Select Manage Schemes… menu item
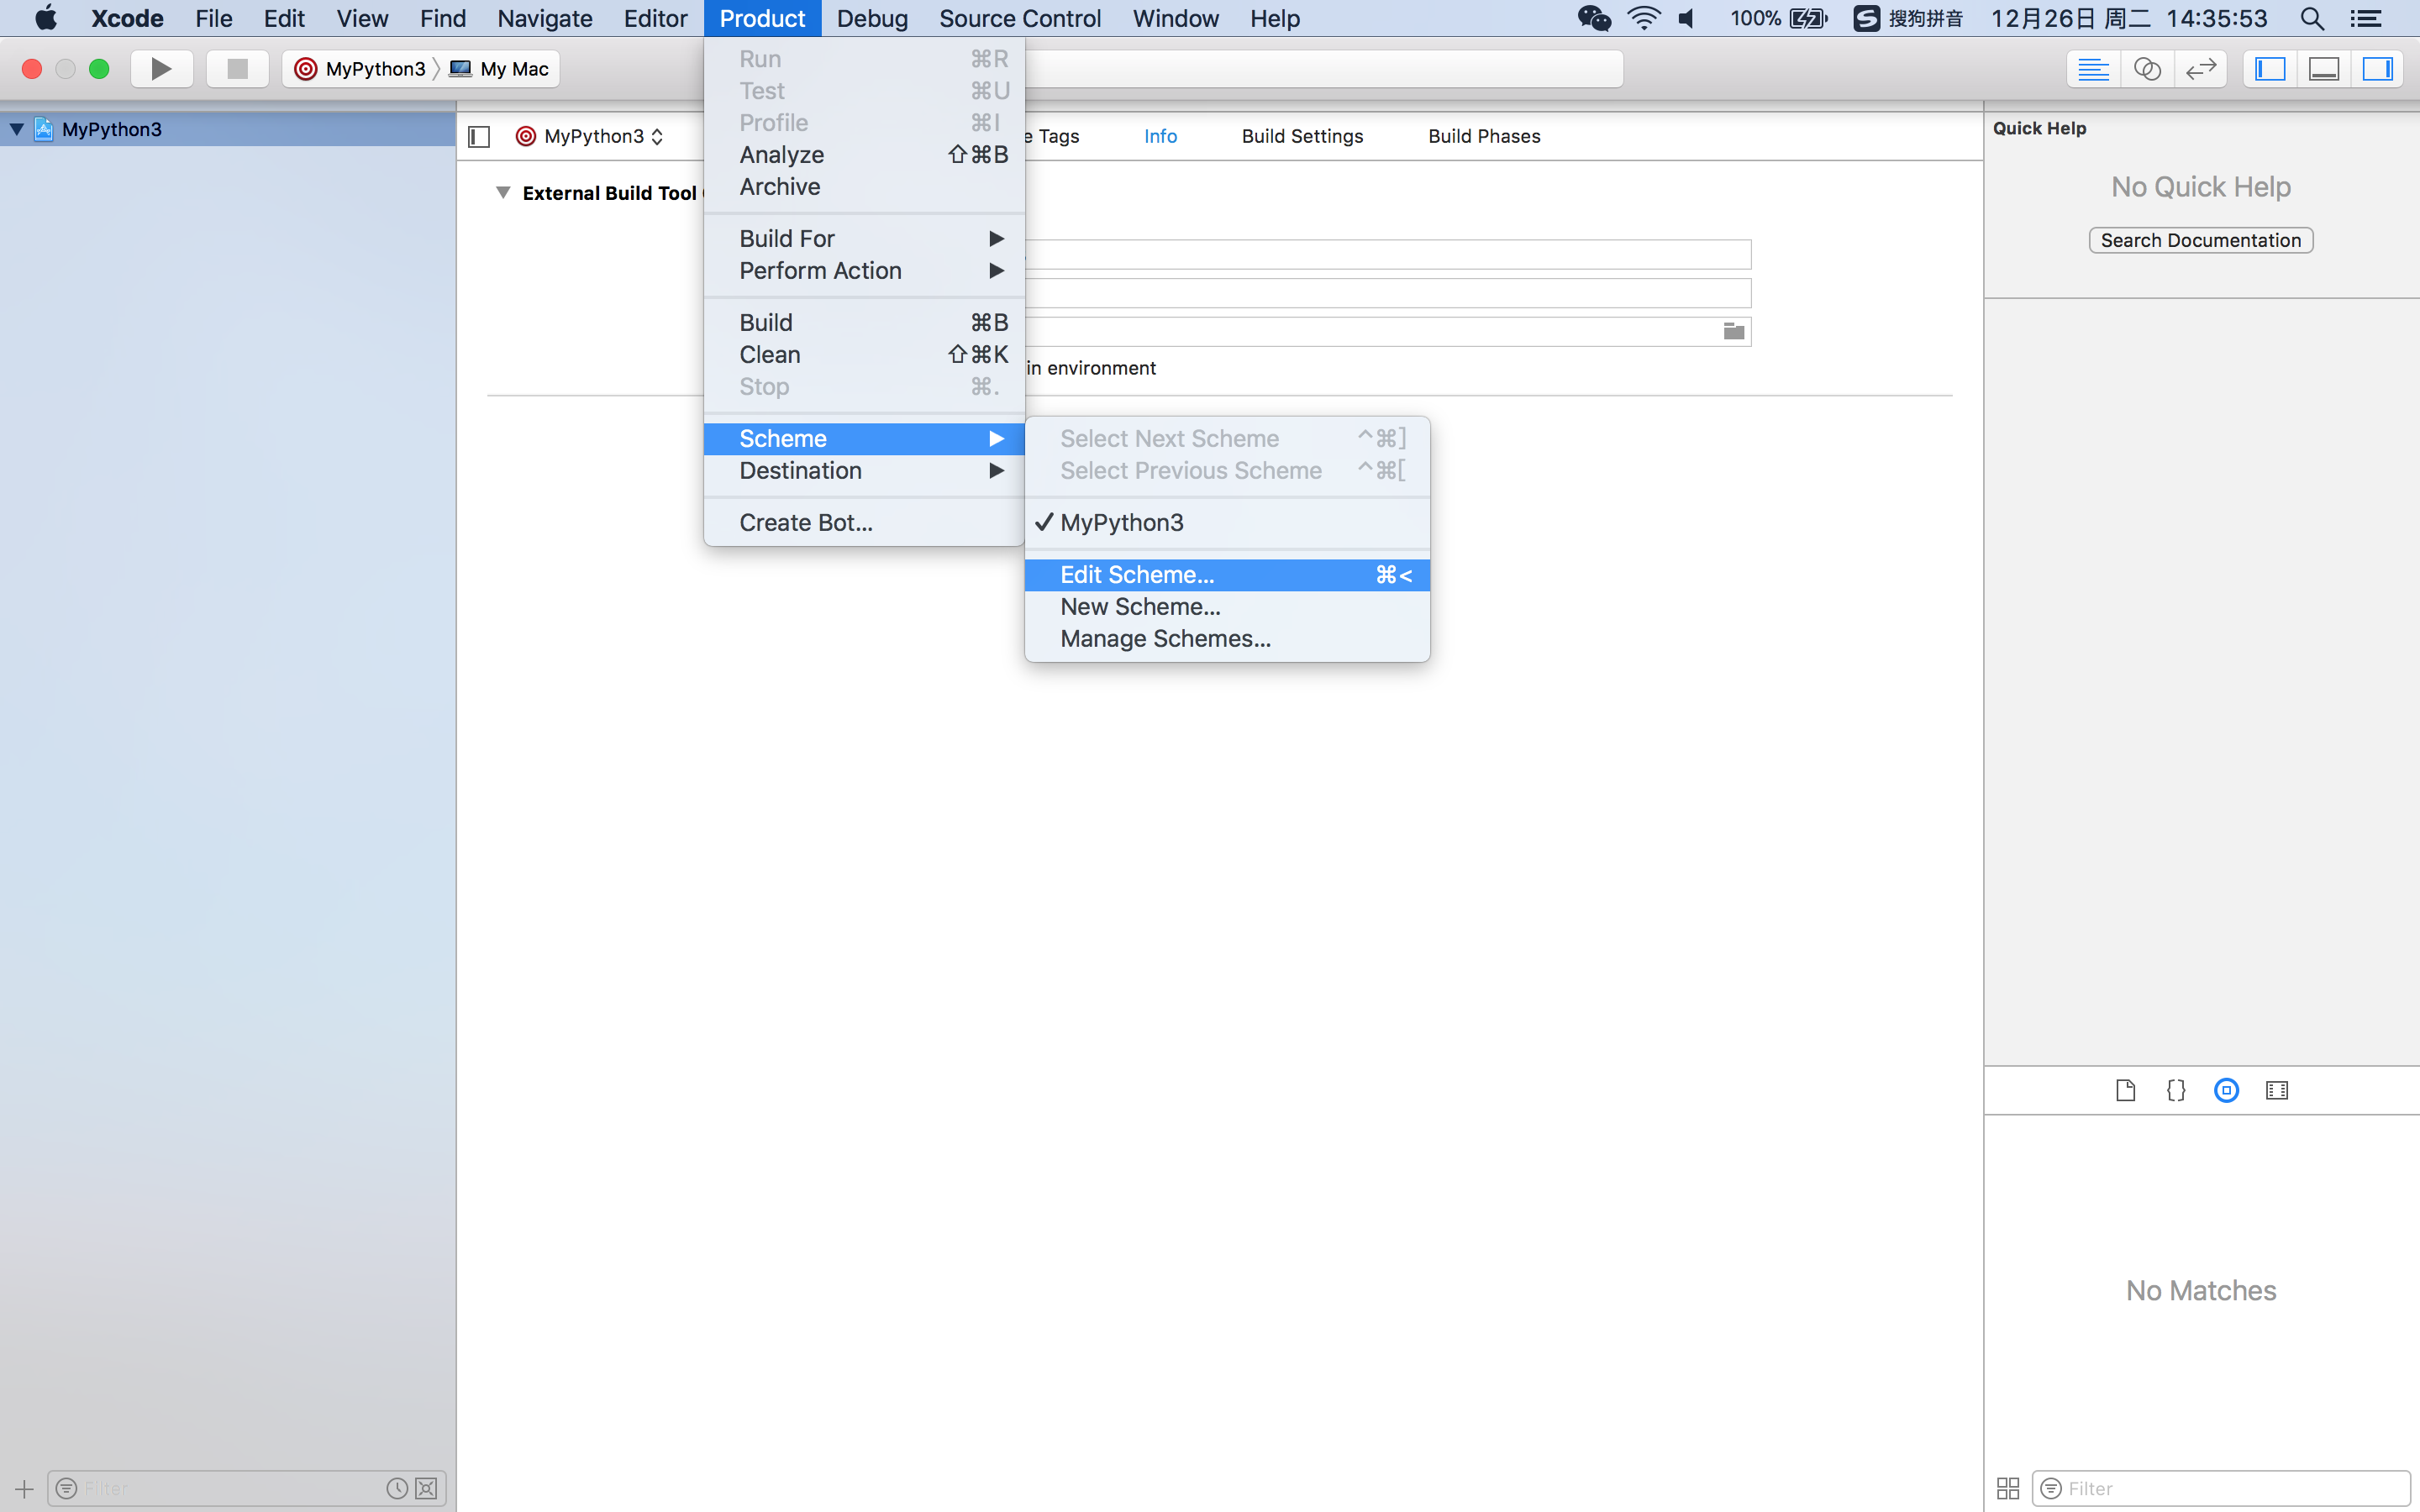 click(1227, 638)
